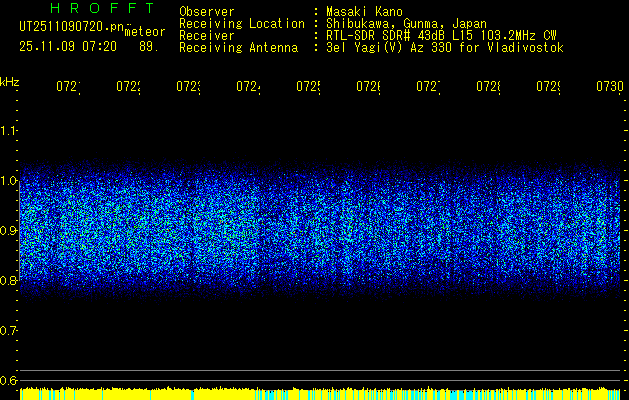
Task: Click the kHz axis unit label
Action: coord(9,82)
